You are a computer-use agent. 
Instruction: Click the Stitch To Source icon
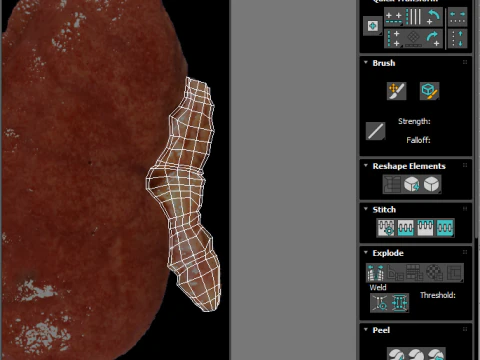coord(426,228)
